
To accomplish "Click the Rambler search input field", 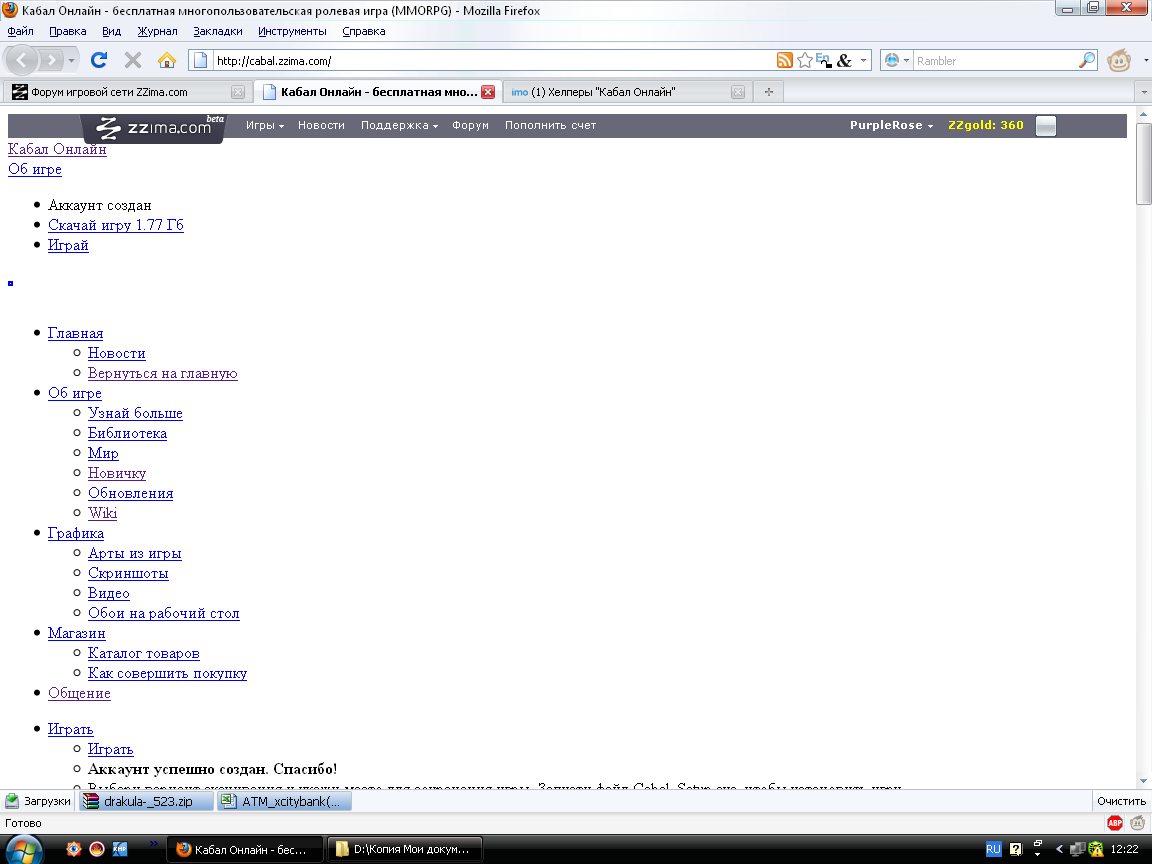I will (x=996, y=60).
